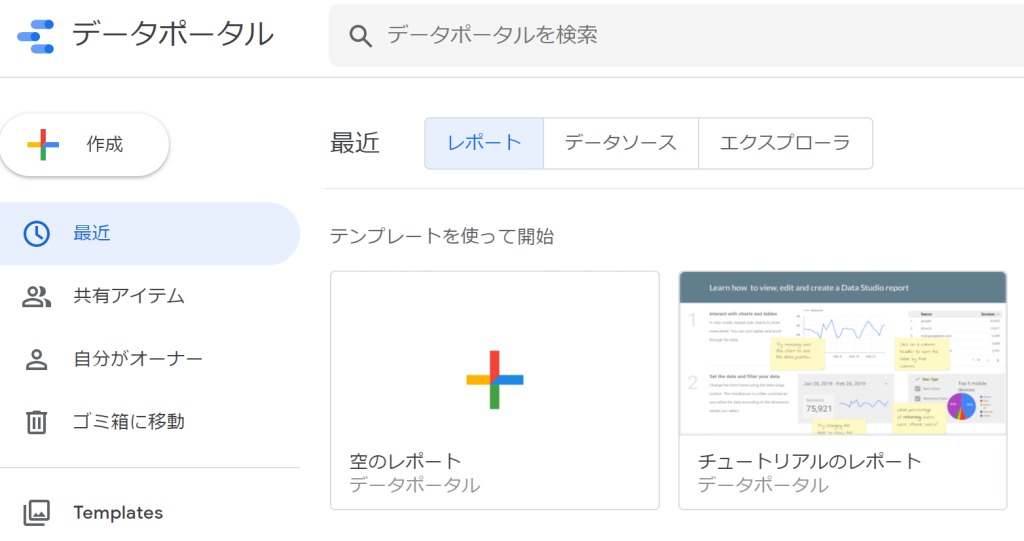The image size is (1024, 541).
Task: Click the plus icon in 空のレポート card
Action: [494, 380]
